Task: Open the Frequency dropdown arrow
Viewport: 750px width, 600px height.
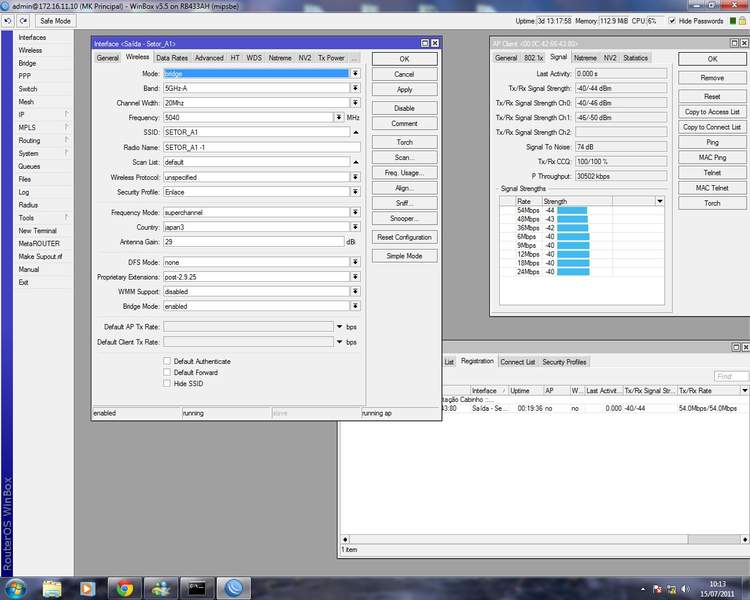Action: point(339,118)
